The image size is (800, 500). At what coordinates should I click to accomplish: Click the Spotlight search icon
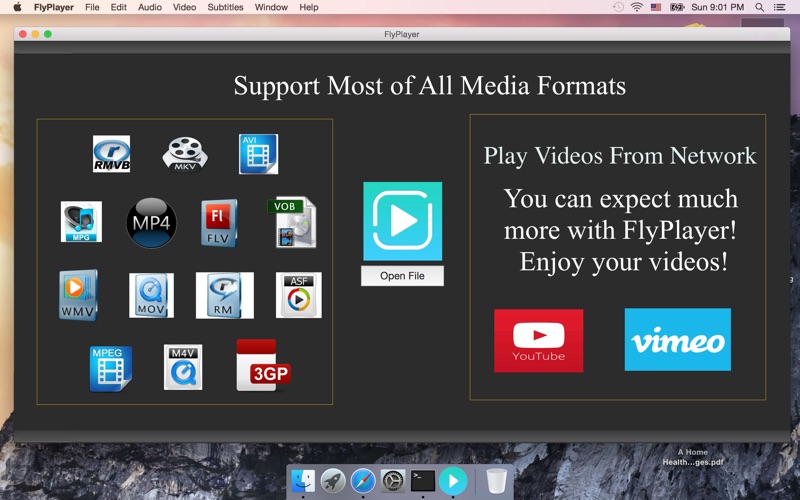760,7
